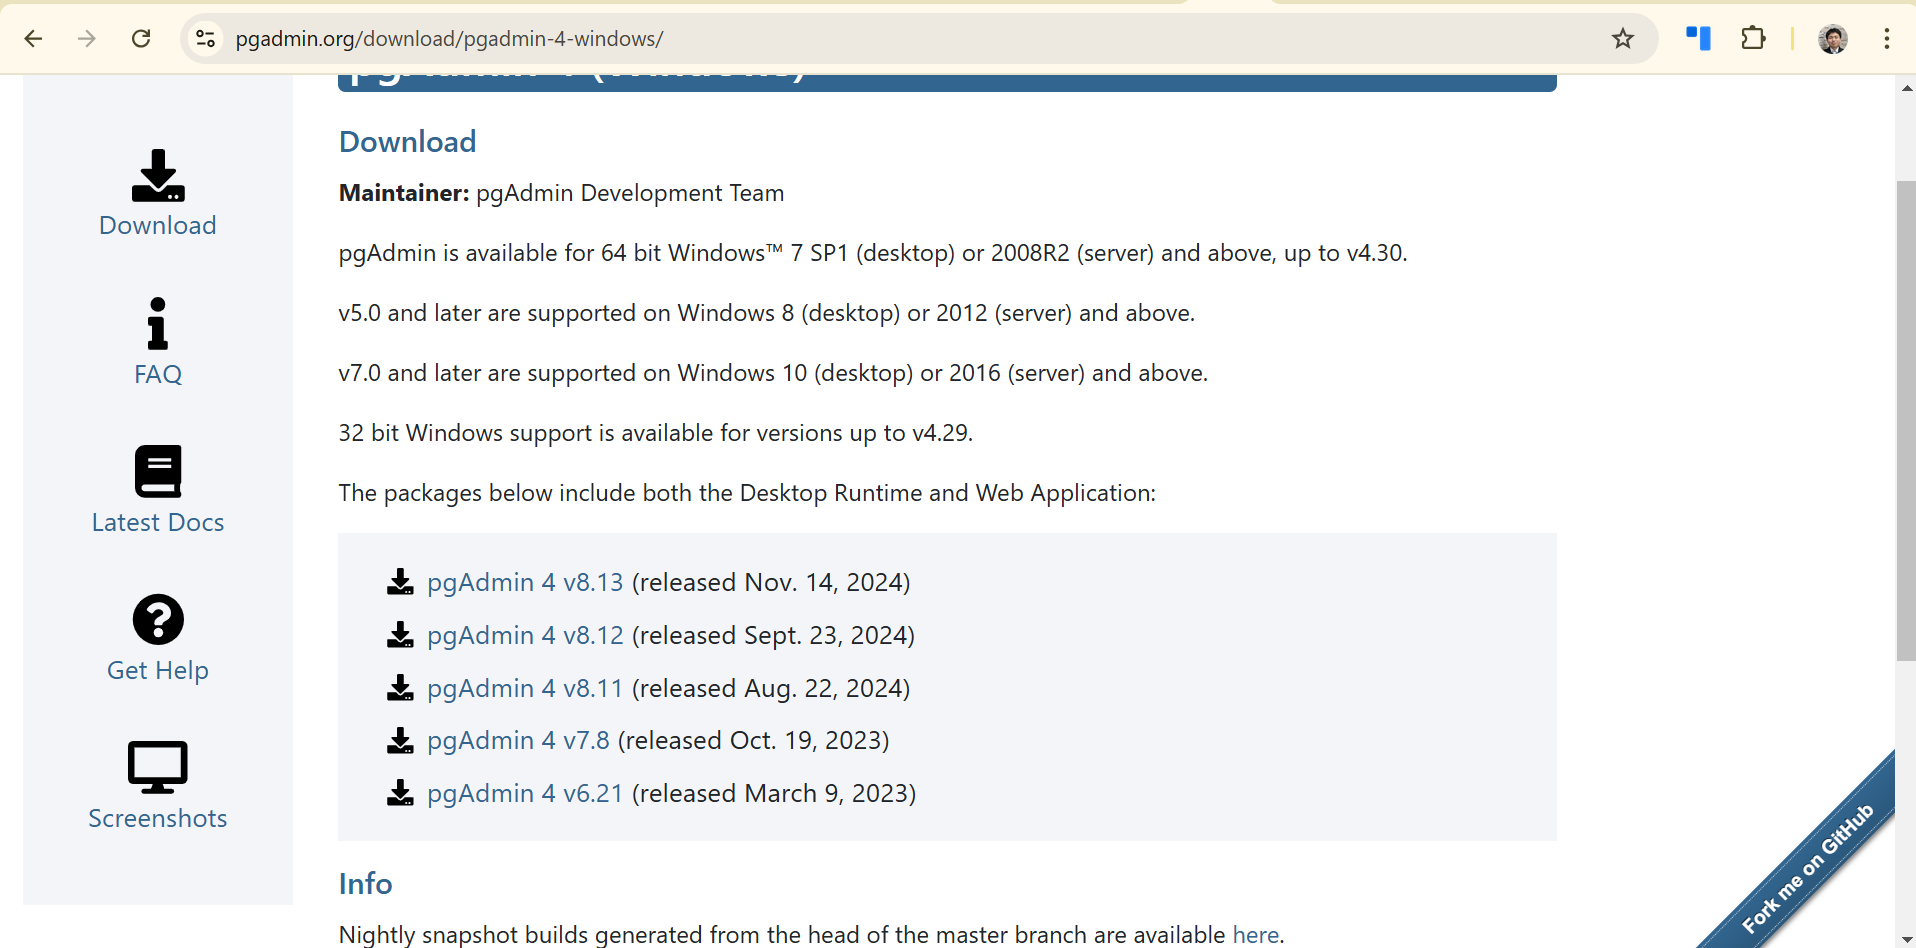Bookmark this page with the star icon
This screenshot has height=948, width=1916.
click(1623, 39)
